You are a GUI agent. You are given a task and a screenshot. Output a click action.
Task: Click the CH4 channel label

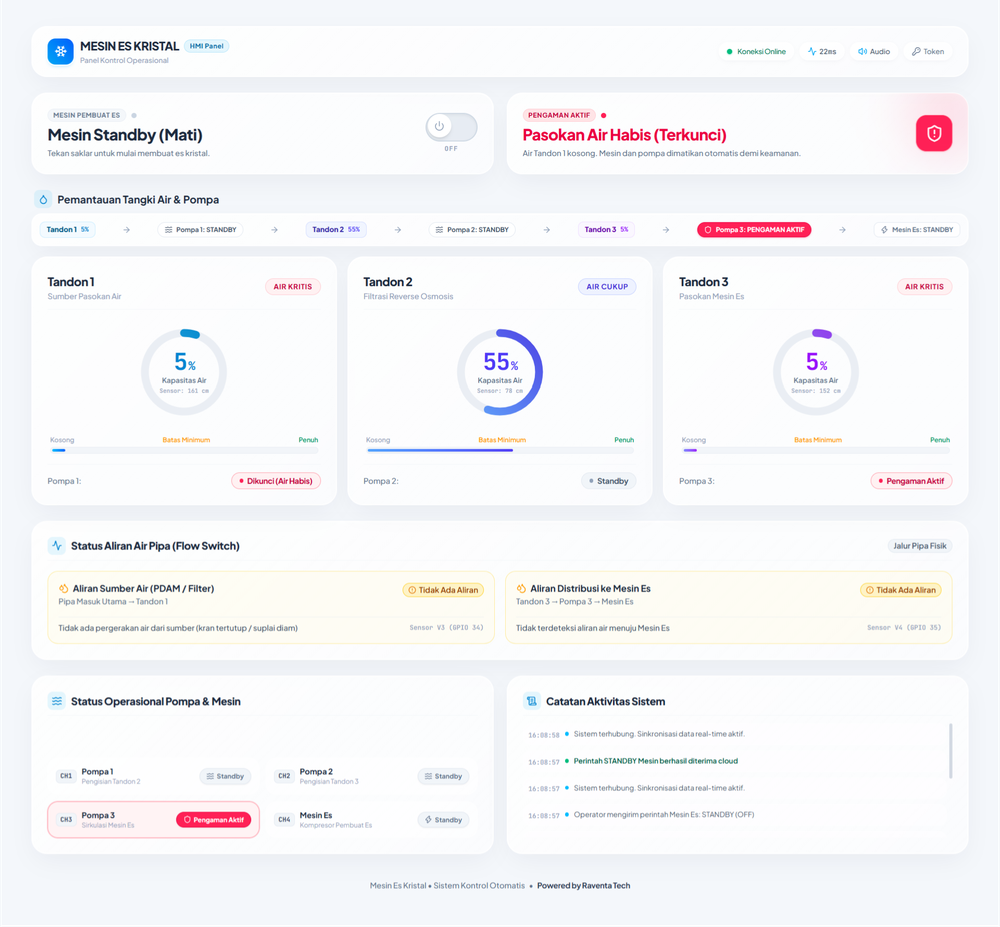pos(284,820)
